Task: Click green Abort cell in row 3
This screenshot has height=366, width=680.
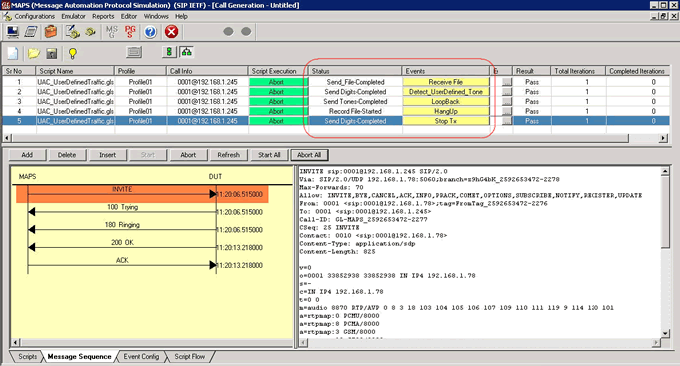Action: (278, 101)
